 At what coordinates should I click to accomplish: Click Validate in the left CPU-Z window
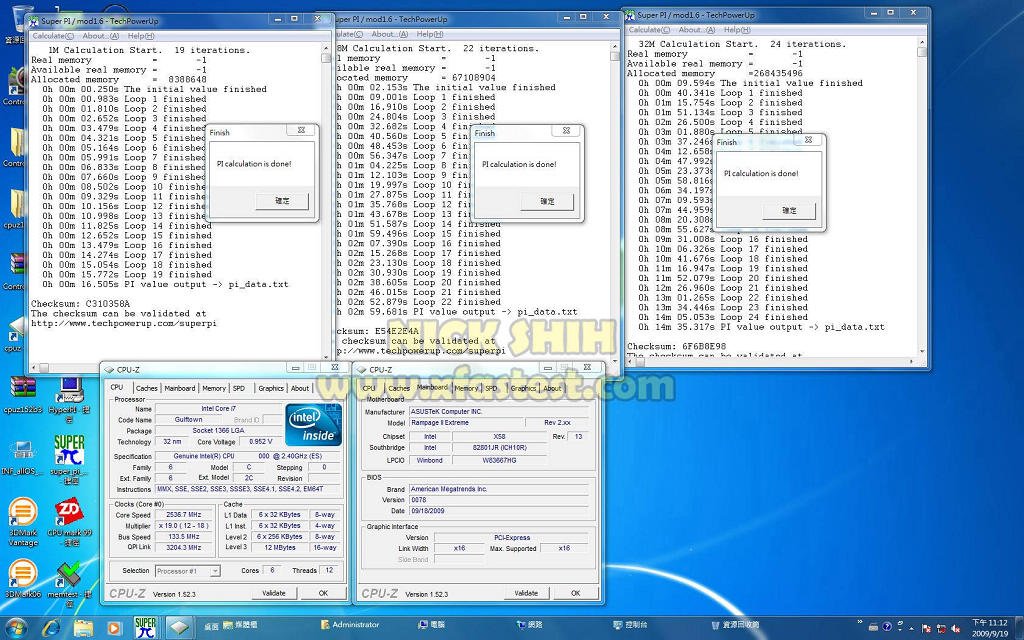(x=274, y=593)
